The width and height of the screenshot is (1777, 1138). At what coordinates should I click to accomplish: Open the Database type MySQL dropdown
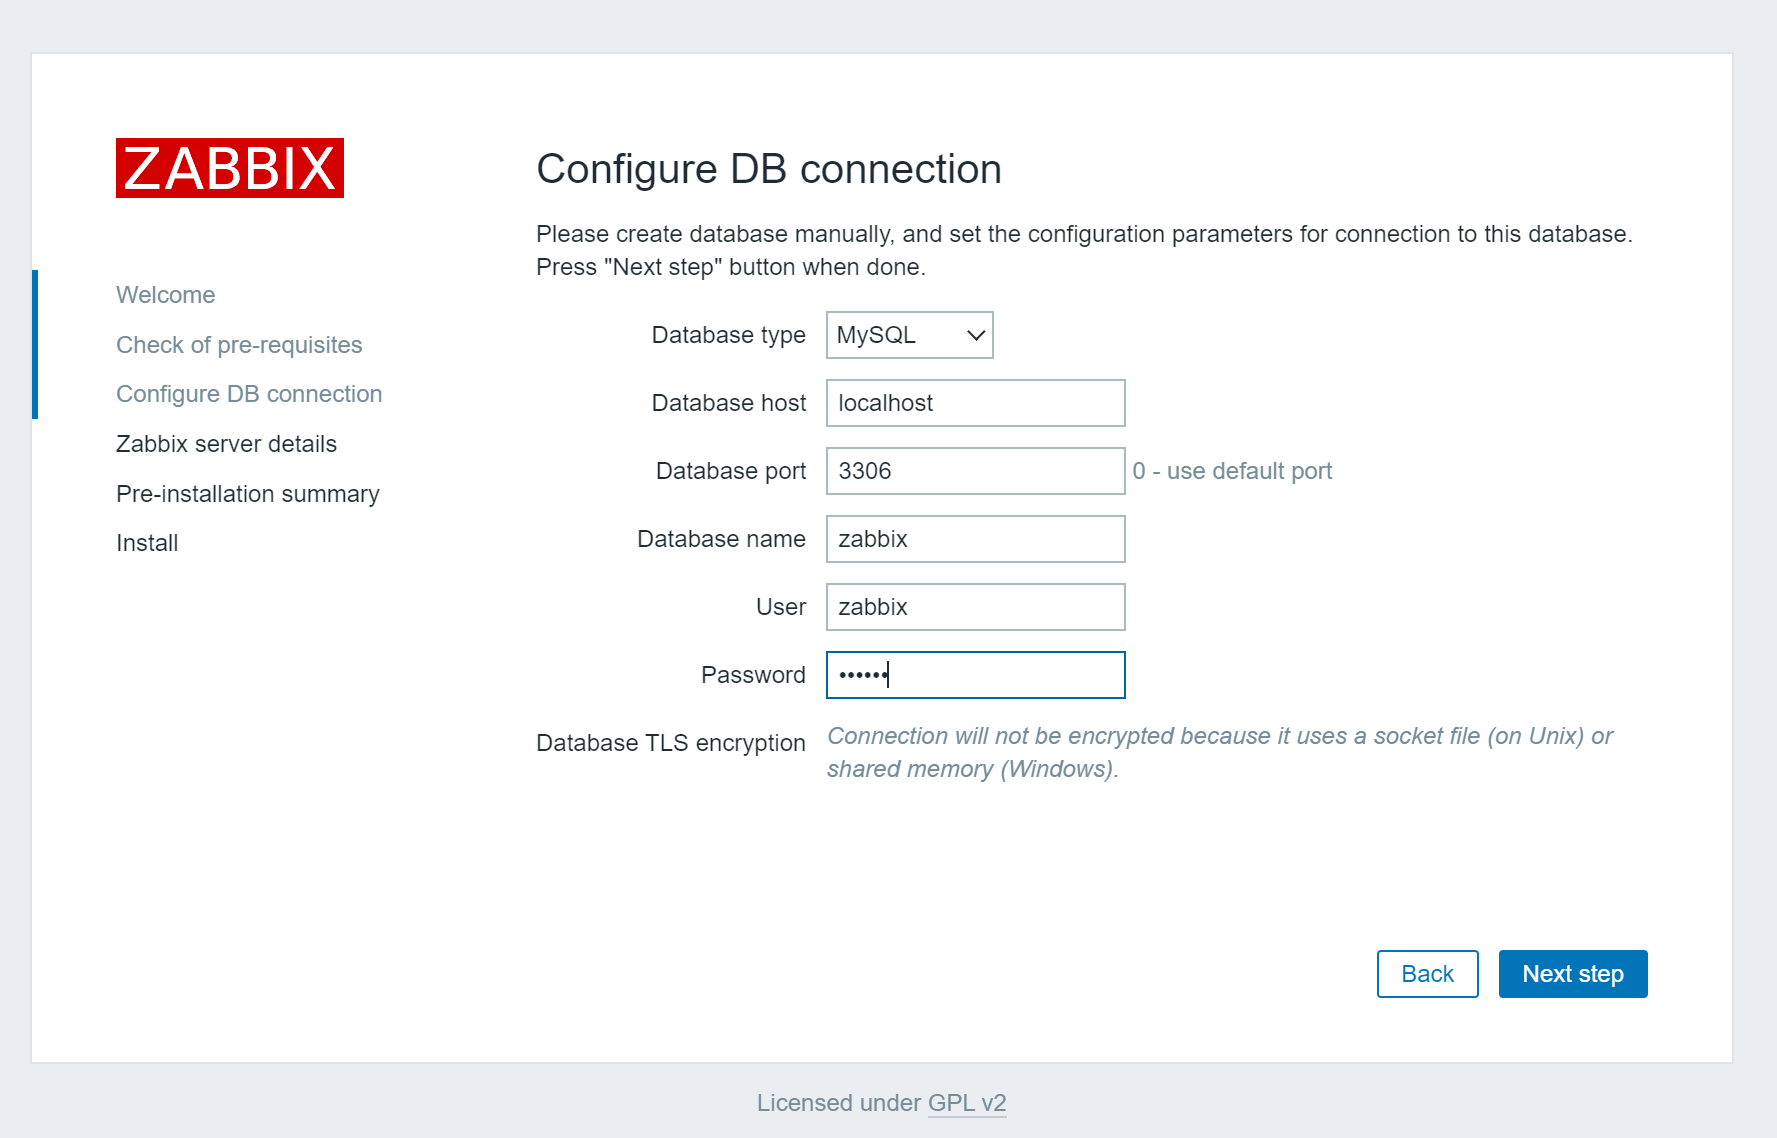pyautogui.click(x=909, y=335)
